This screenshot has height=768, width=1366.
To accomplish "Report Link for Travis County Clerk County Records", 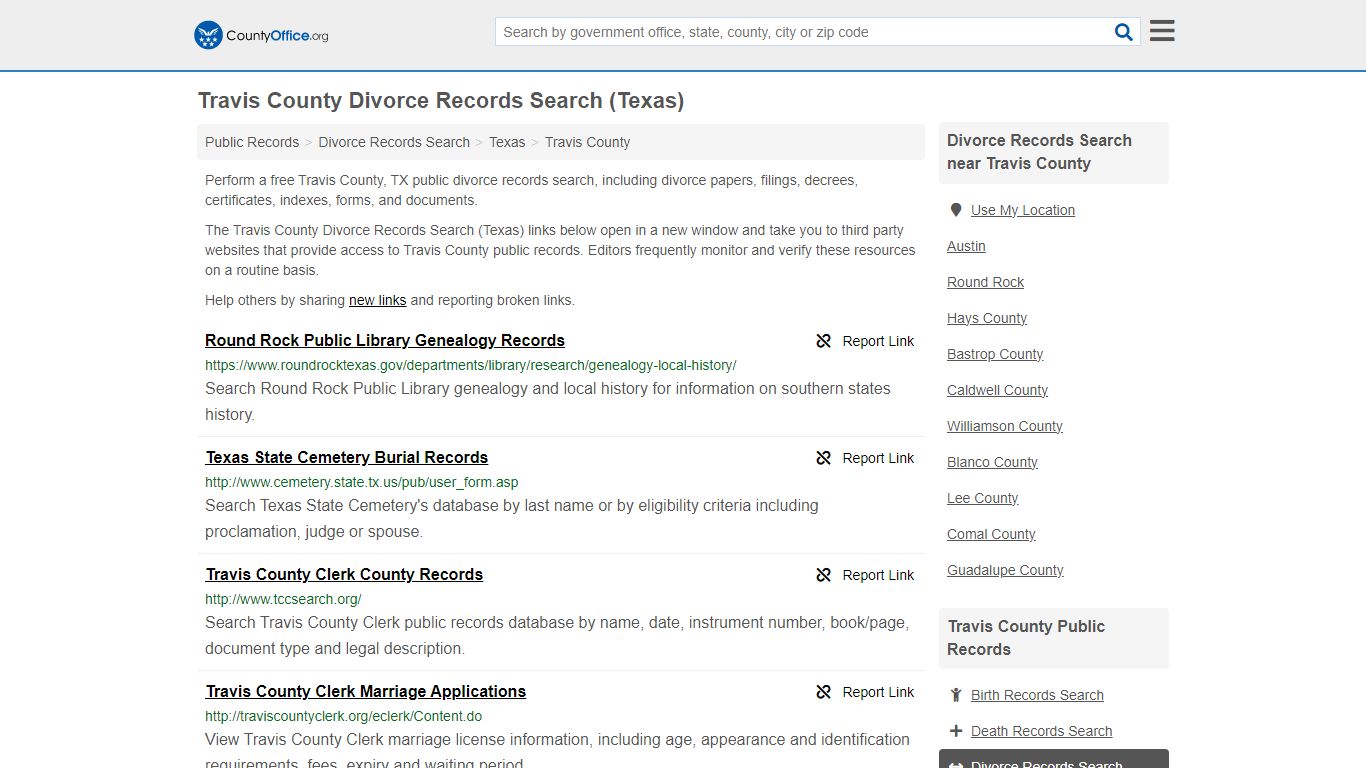I will 878,575.
